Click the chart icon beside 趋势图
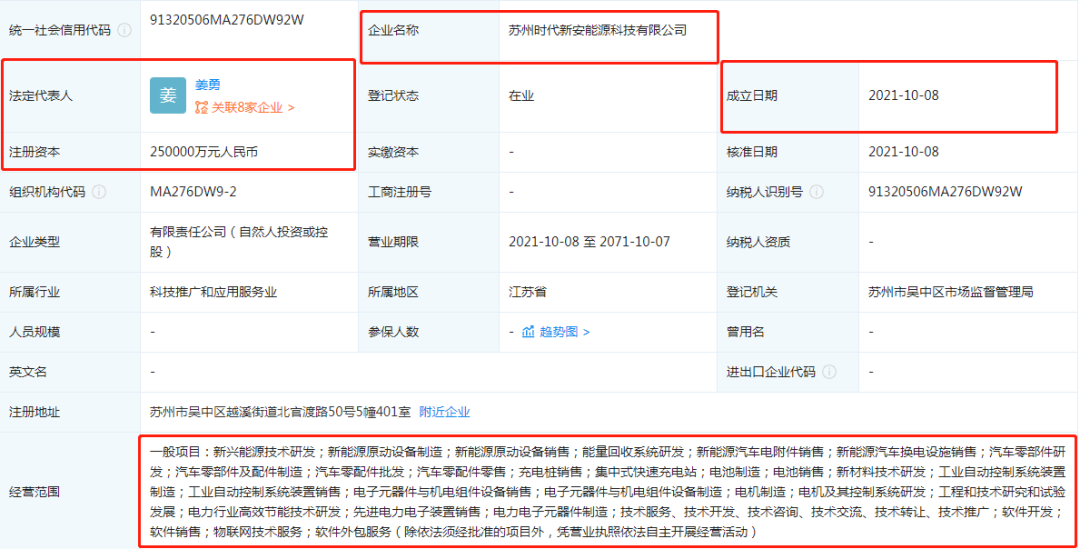Image resolution: width=1080 pixels, height=549 pixels. click(528, 332)
